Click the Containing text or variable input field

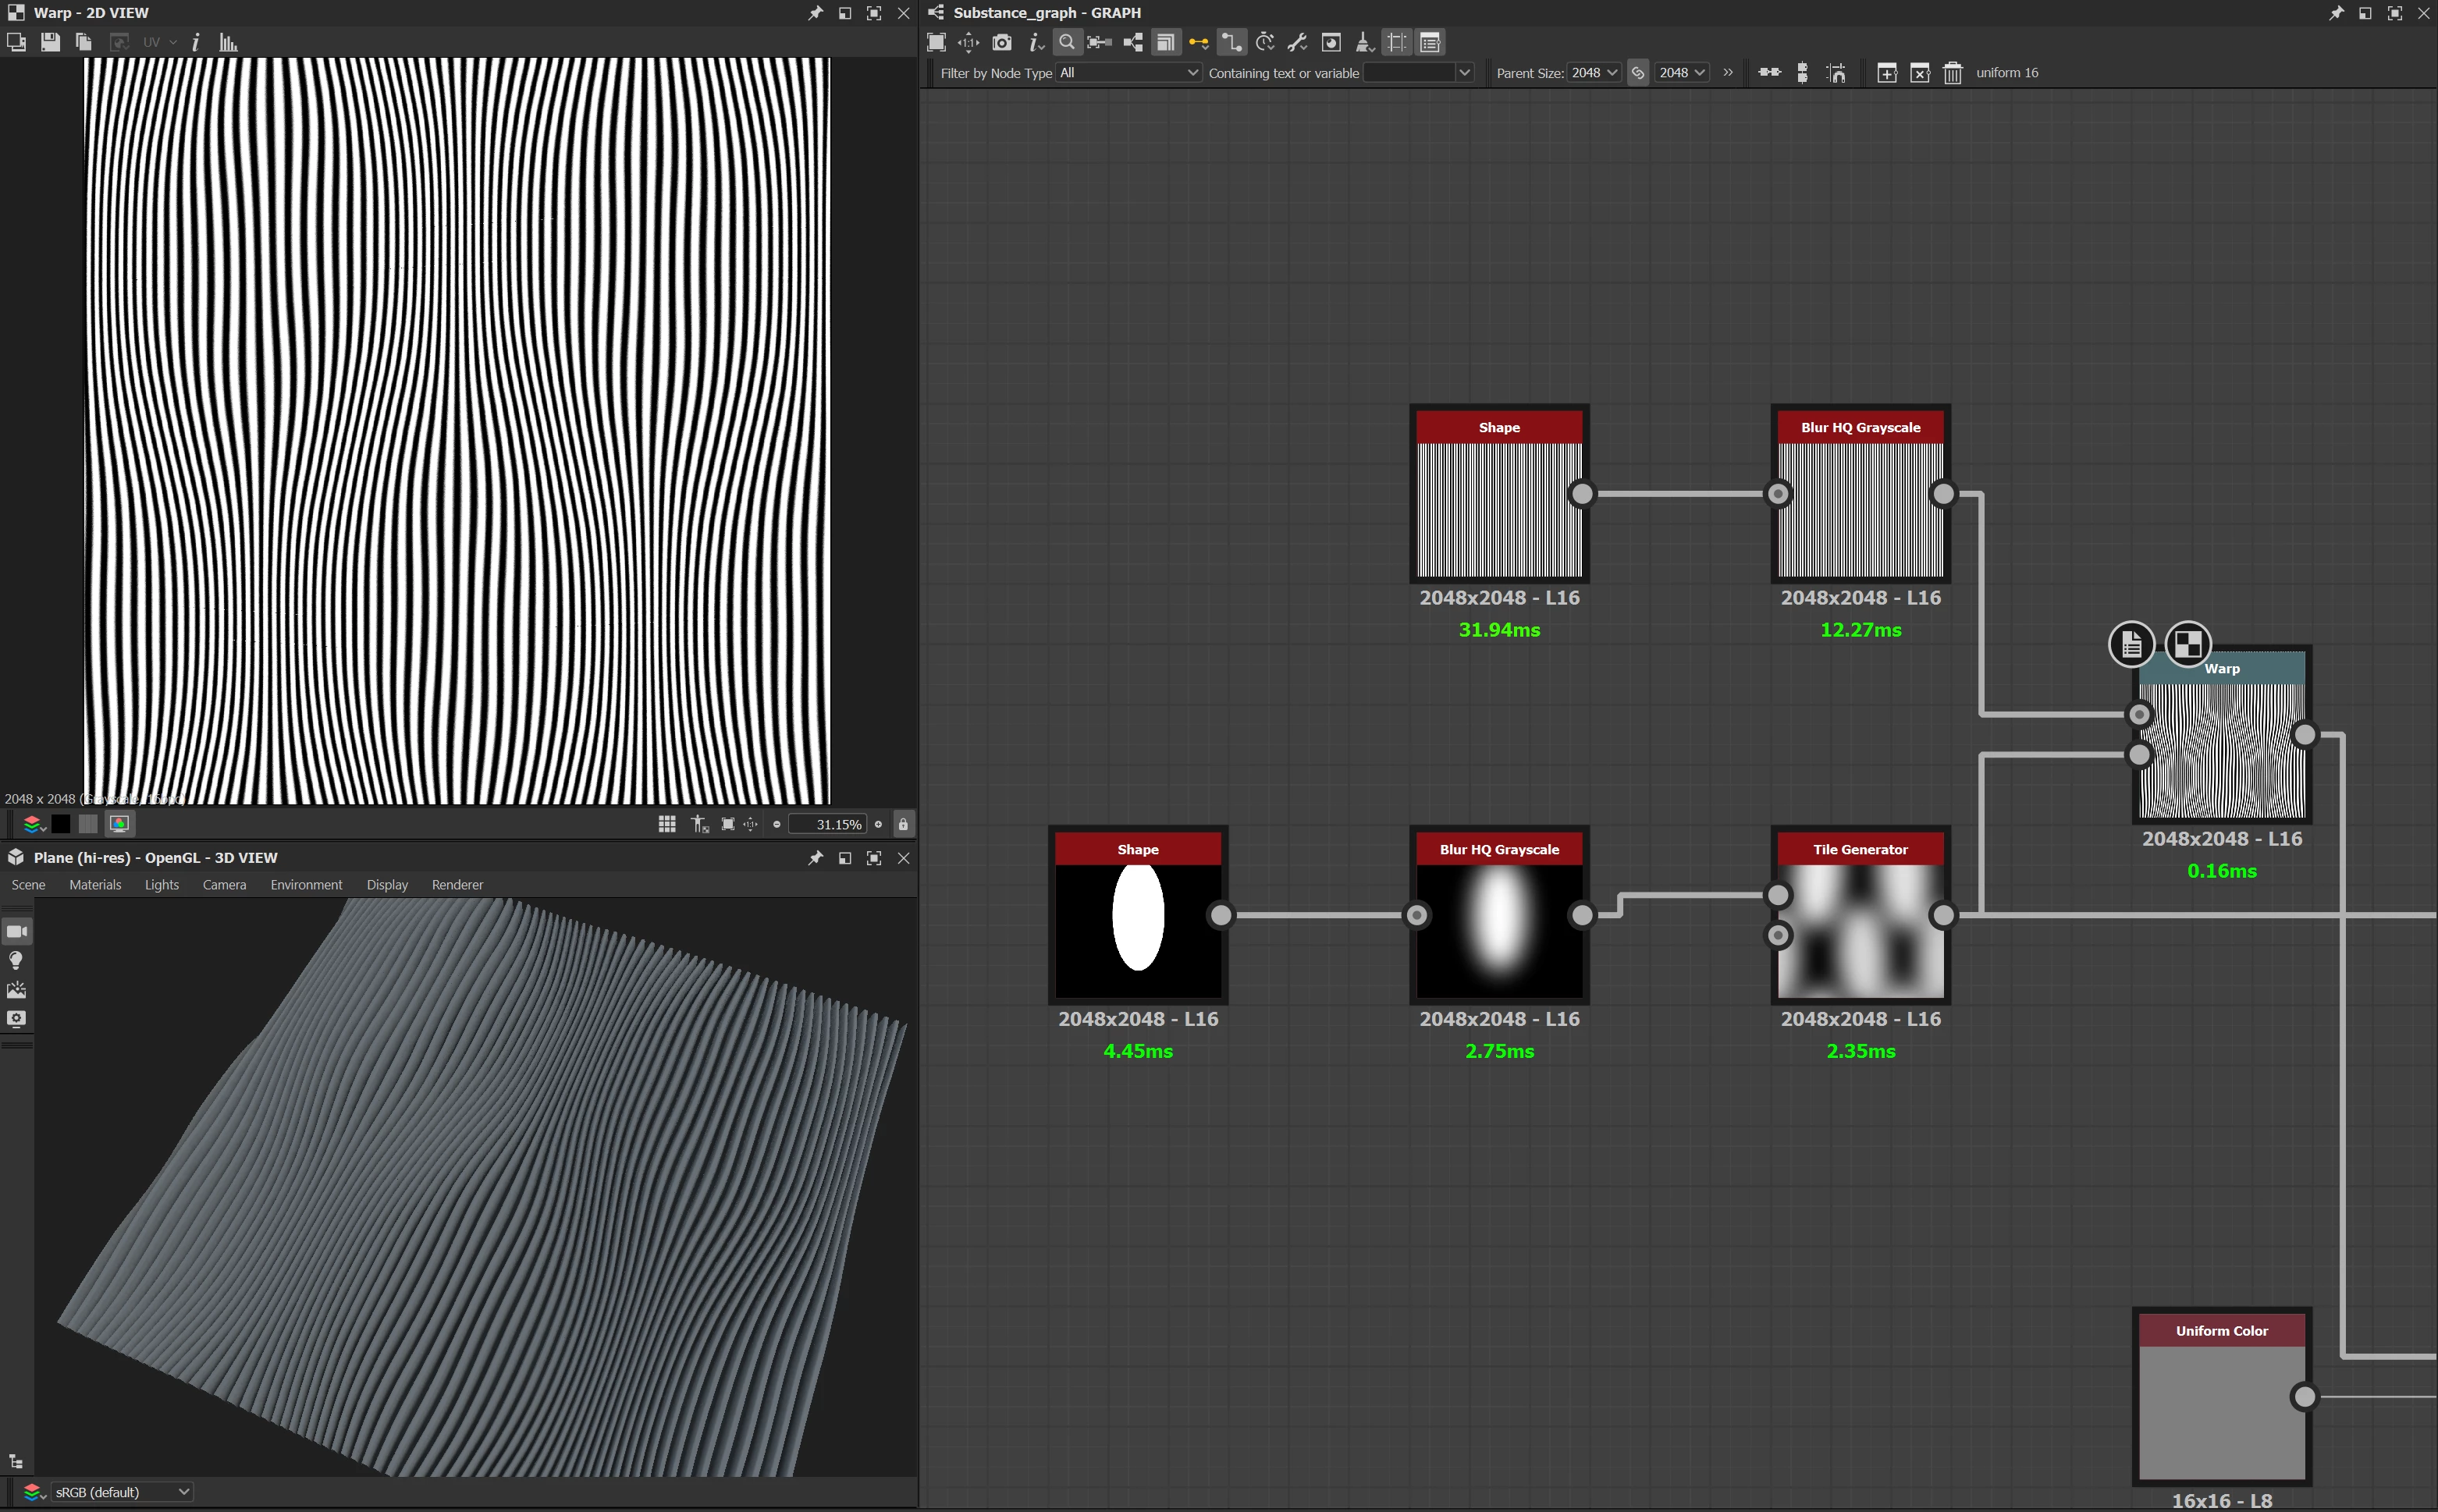[1410, 73]
